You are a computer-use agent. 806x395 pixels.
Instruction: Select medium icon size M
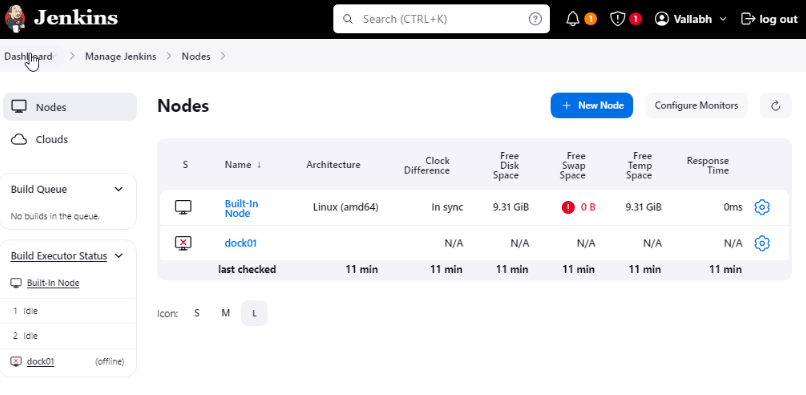click(226, 313)
